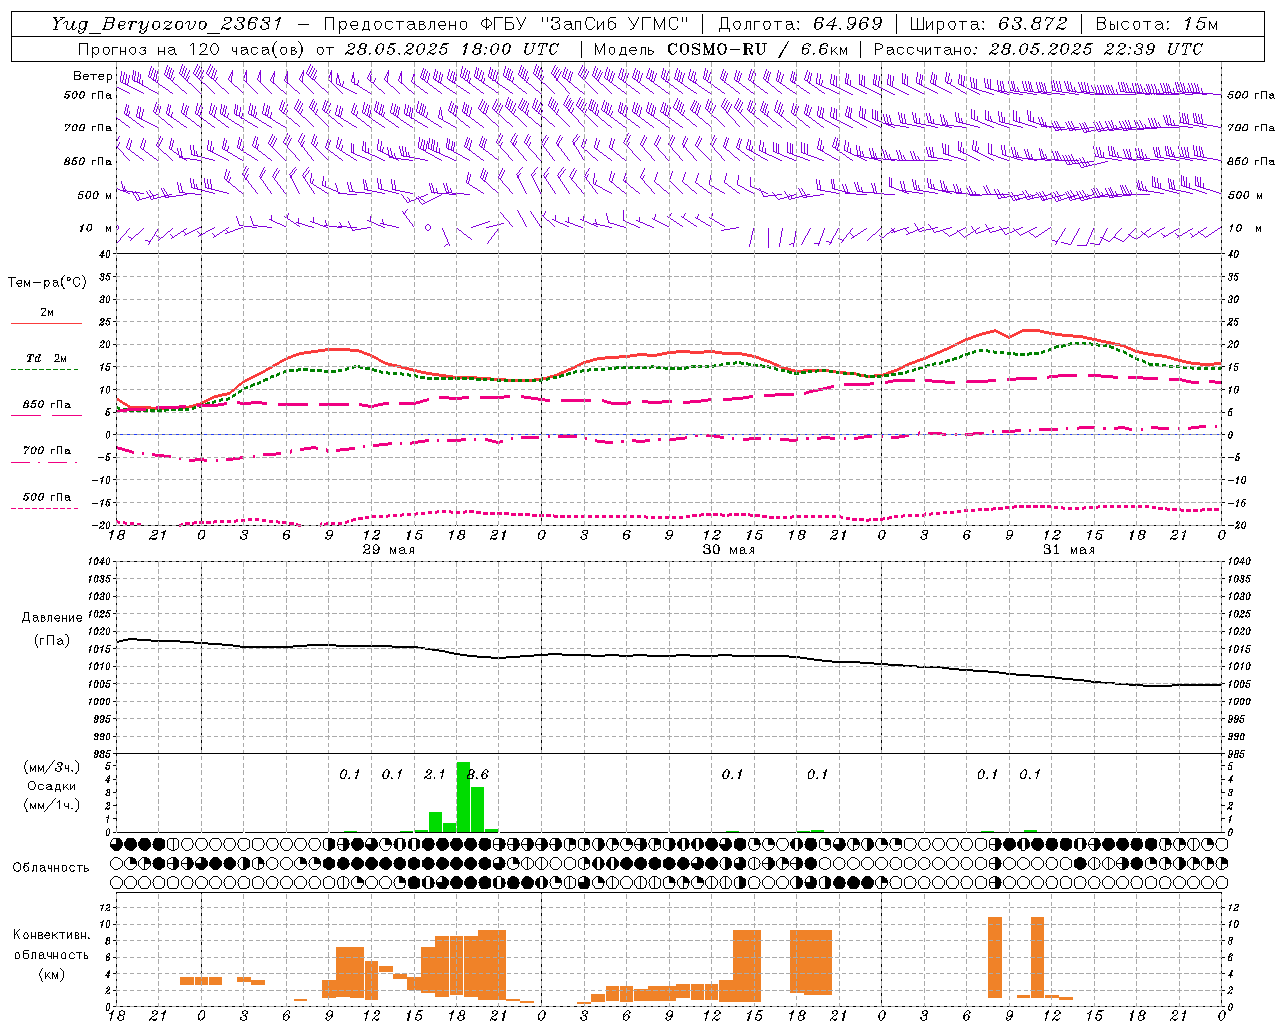Click the 2м temperature legend entry
This screenshot has height=1024, width=1280.
pos(47,313)
